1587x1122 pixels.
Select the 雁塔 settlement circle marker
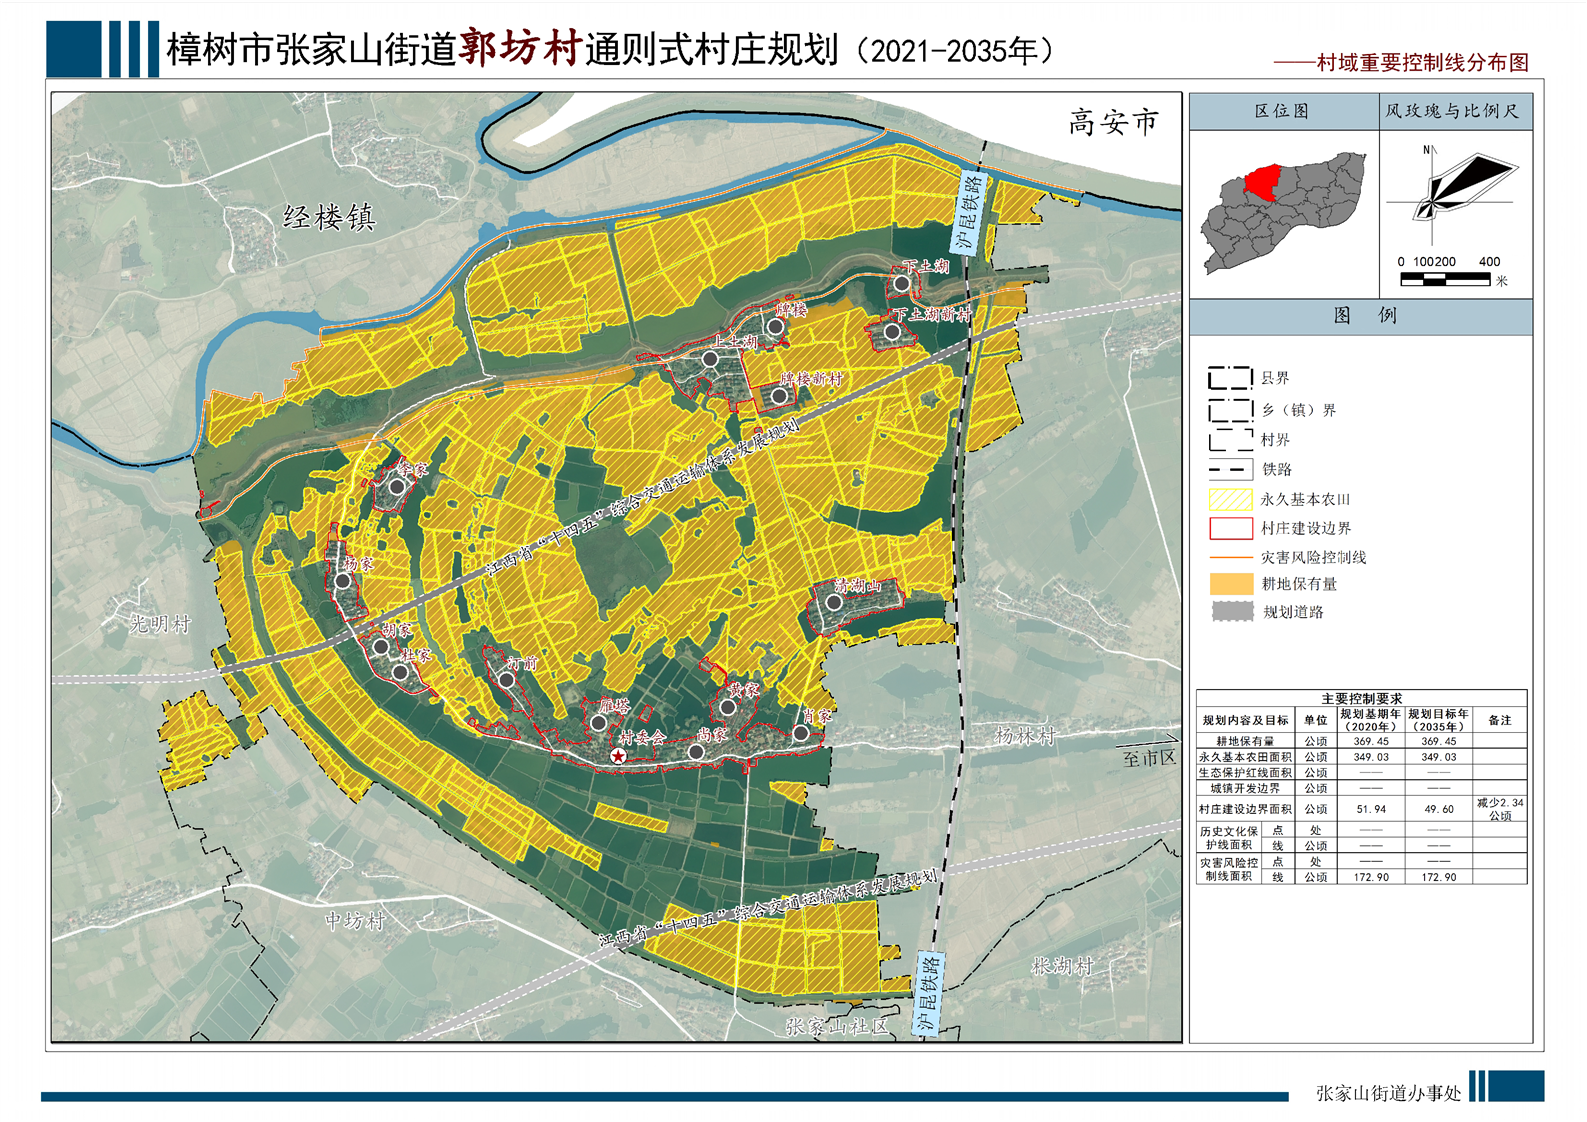tap(598, 722)
